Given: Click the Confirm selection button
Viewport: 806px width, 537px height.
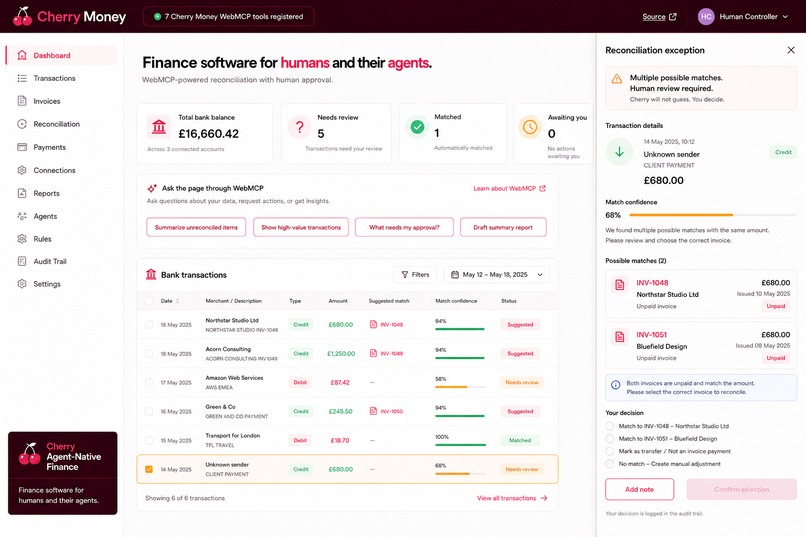Looking at the screenshot, I should [742, 489].
